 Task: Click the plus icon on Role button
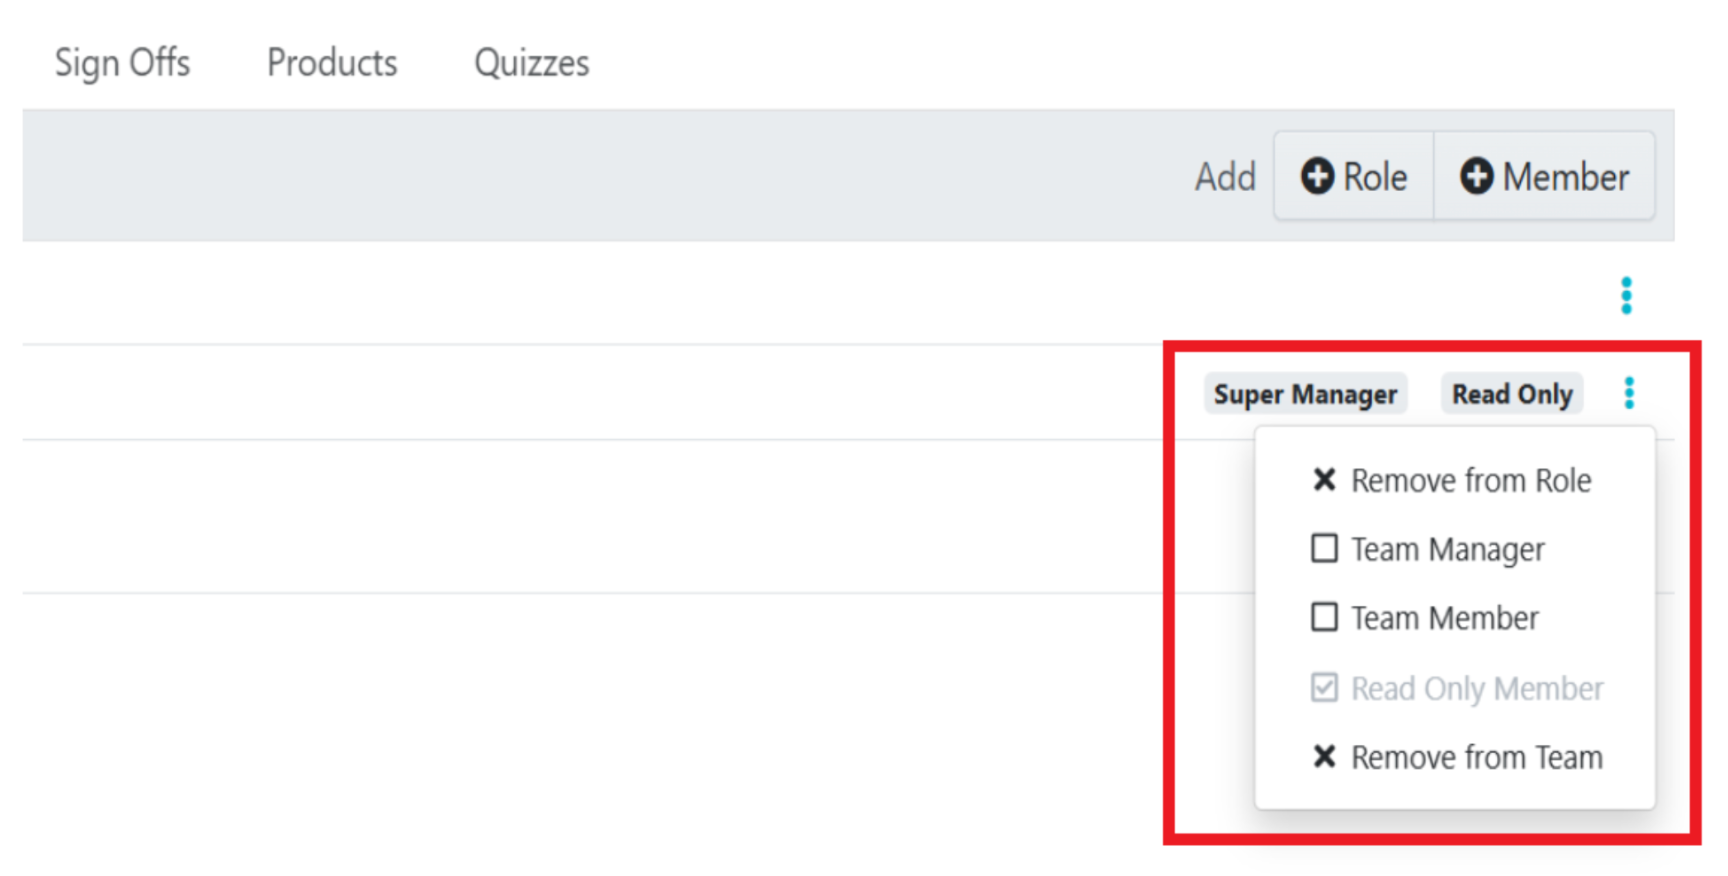click(x=1317, y=176)
